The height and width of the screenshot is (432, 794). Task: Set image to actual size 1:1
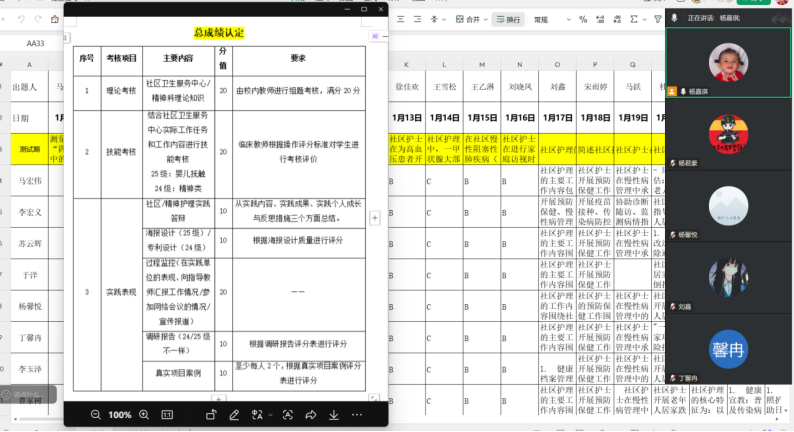pyautogui.click(x=167, y=414)
